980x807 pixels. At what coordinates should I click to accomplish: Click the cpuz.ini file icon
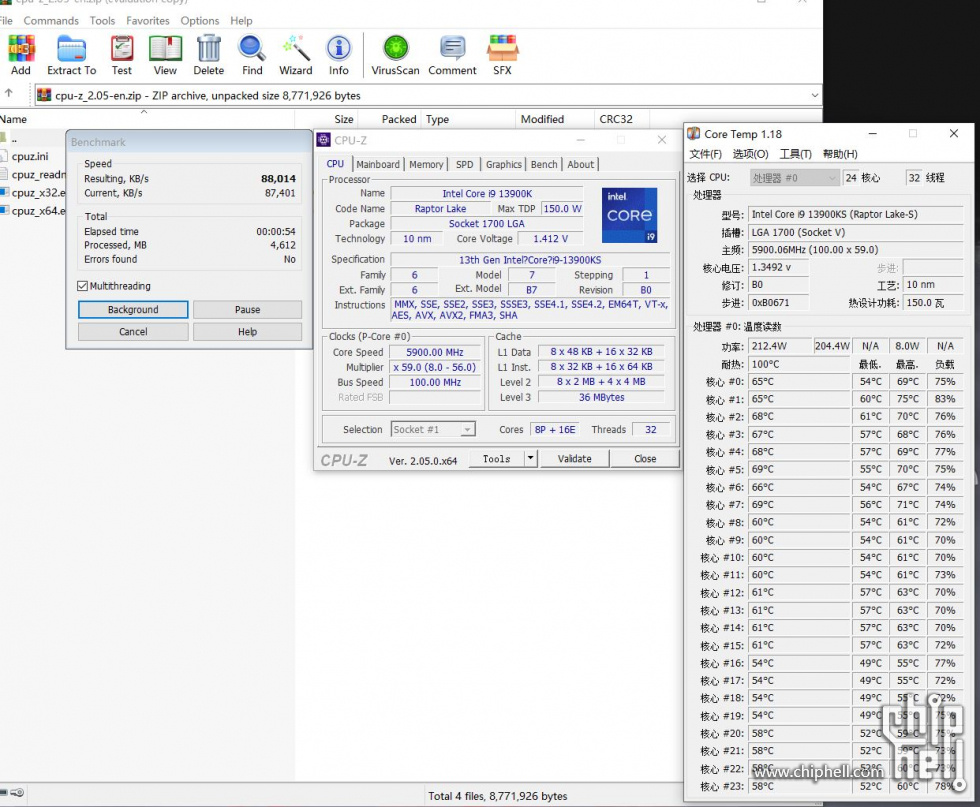tap(3, 156)
